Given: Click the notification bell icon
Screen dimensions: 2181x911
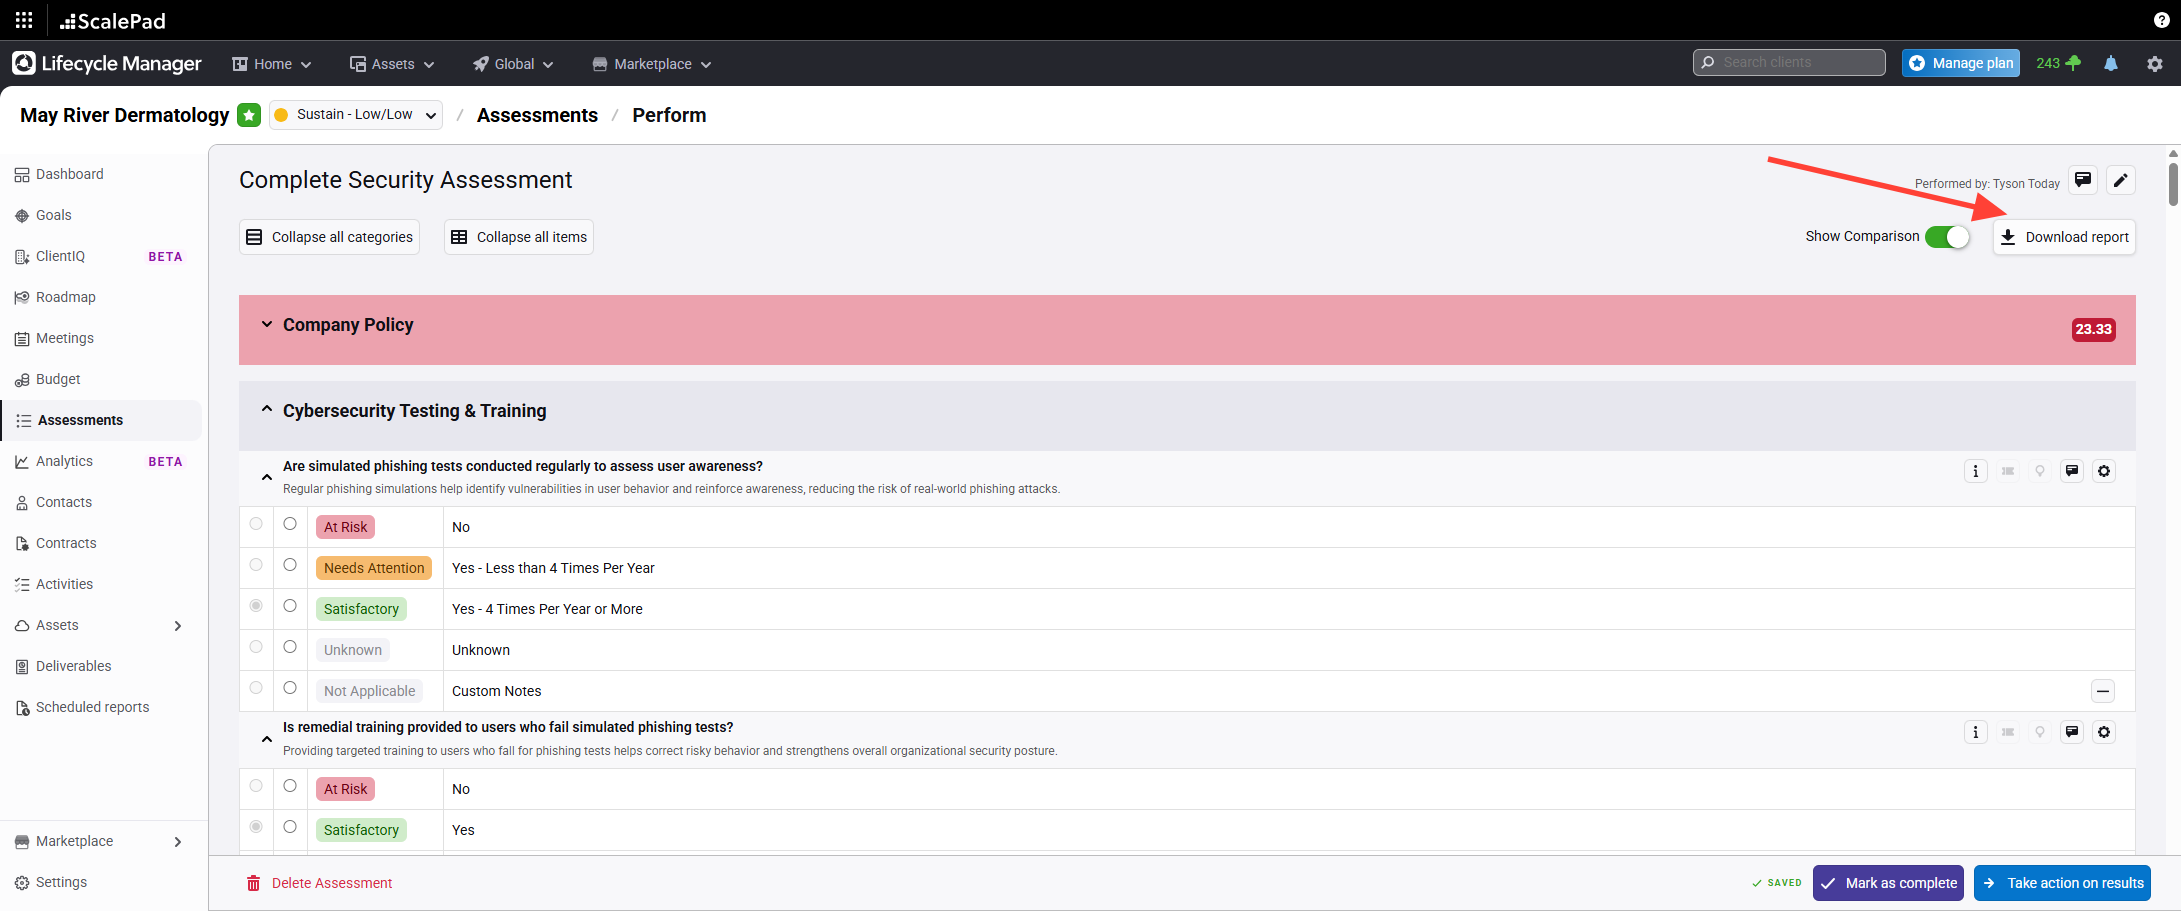Looking at the screenshot, I should click(x=2111, y=63).
